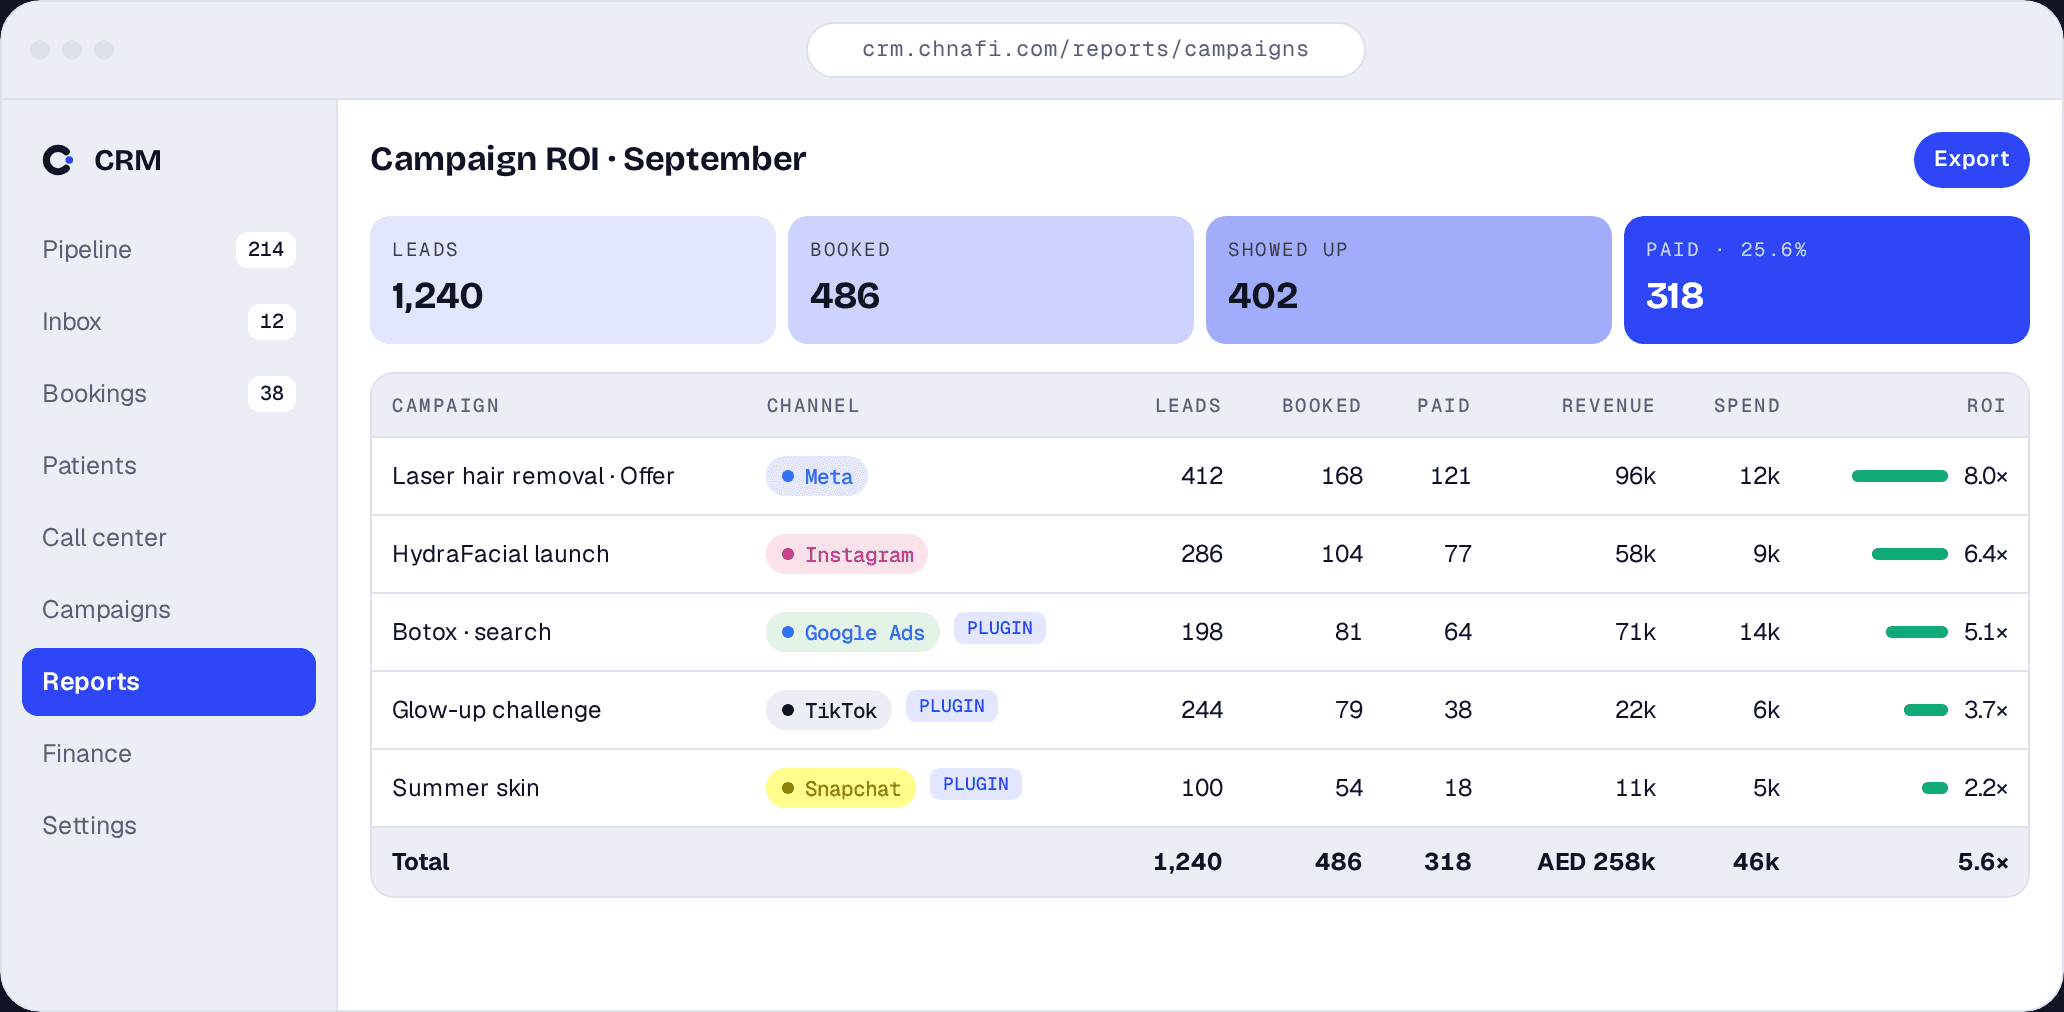Click the TikTok channel tag
This screenshot has width=2064, height=1012.
click(829, 710)
